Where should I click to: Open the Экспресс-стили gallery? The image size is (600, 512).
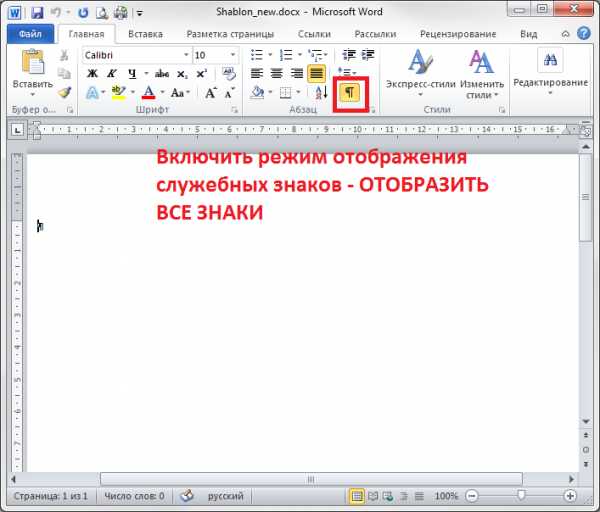point(421,73)
